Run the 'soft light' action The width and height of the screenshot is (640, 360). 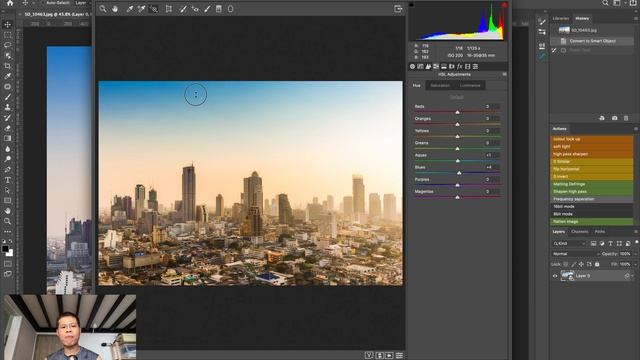point(591,147)
